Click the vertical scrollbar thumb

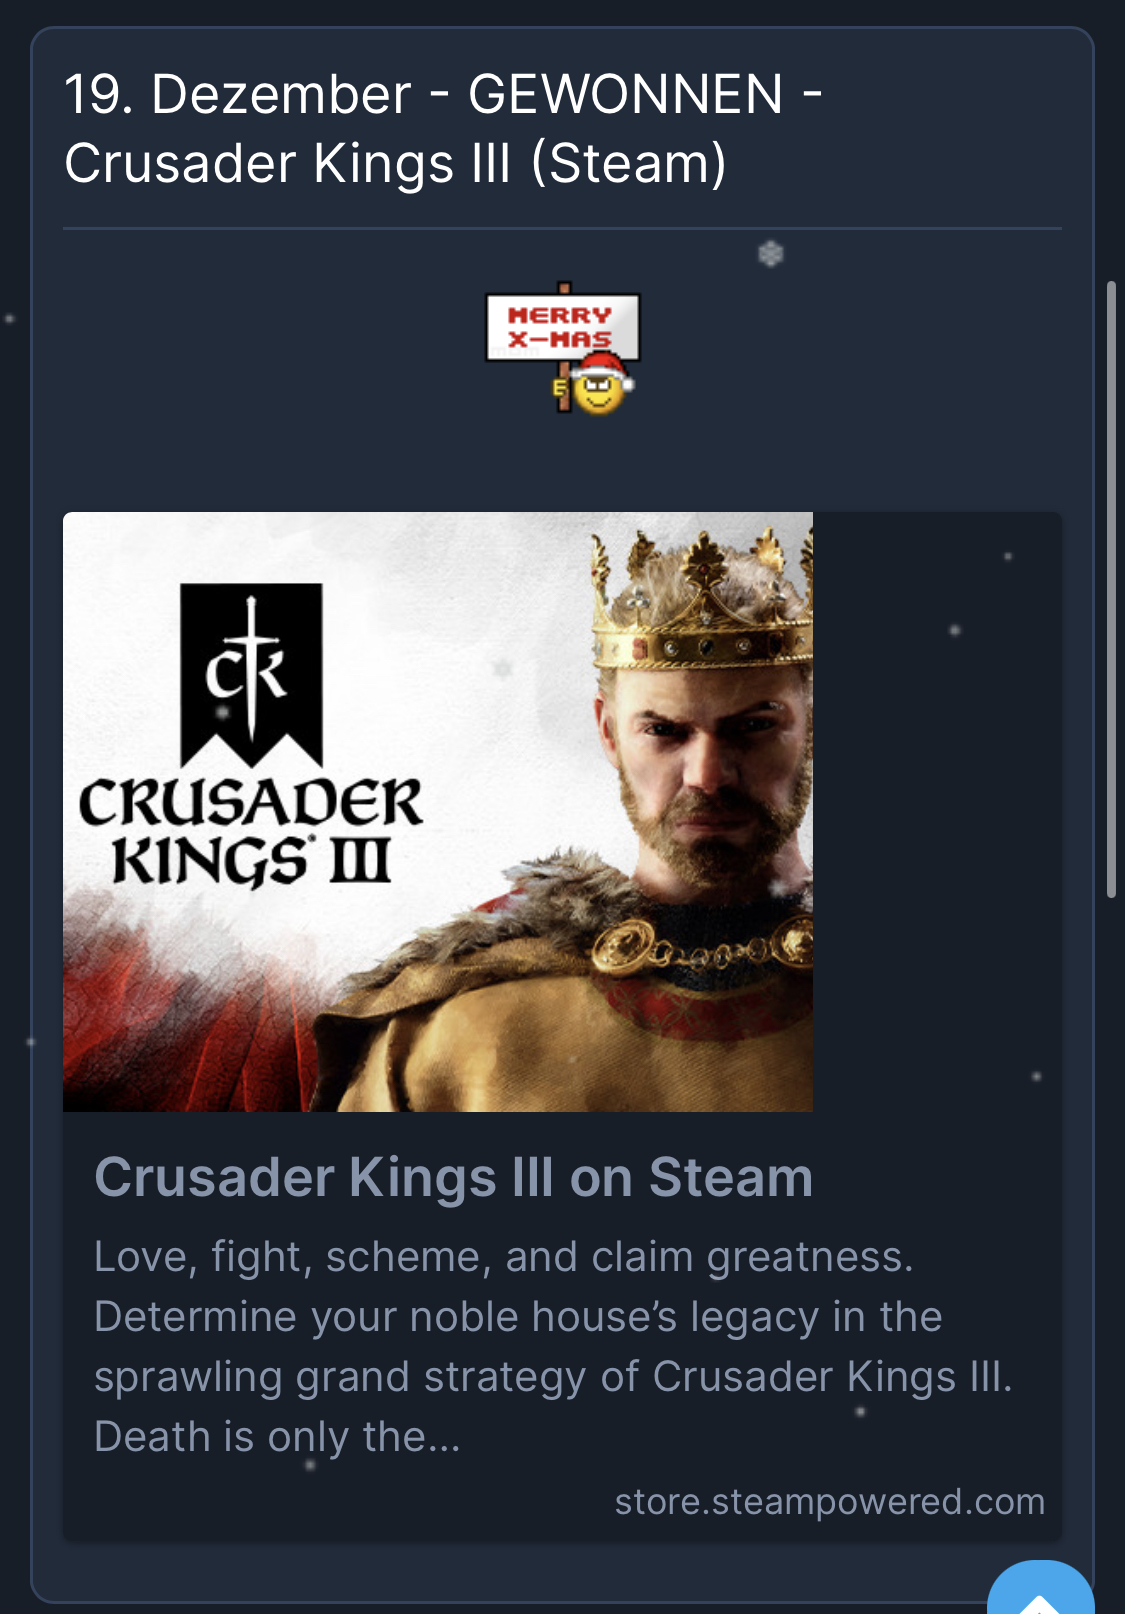[x=1111, y=590]
